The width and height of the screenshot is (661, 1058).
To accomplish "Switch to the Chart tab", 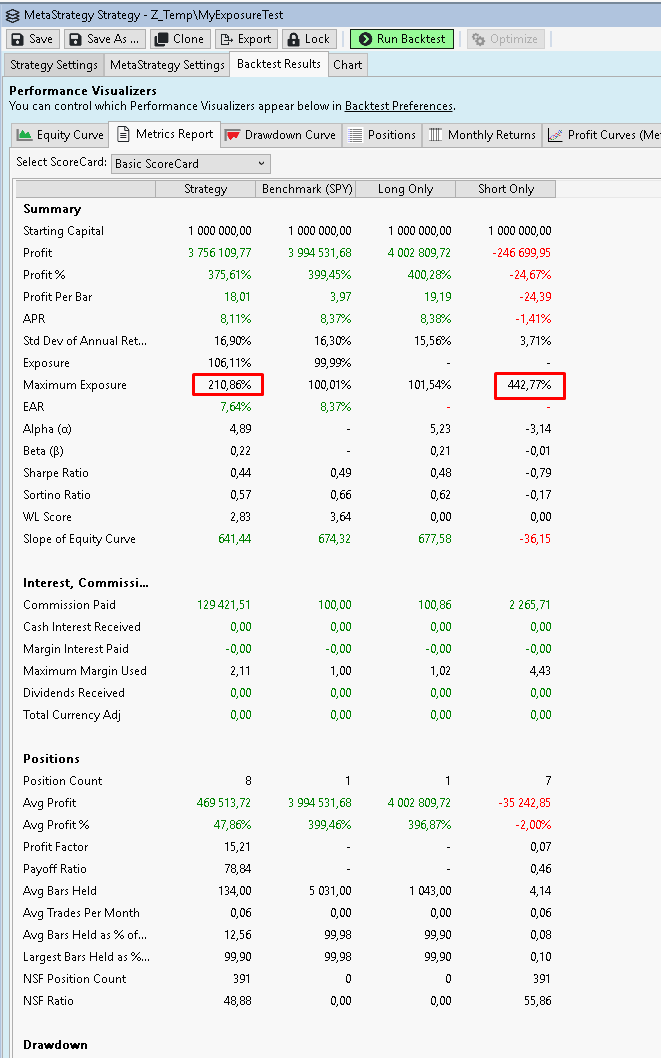I will tap(348, 65).
